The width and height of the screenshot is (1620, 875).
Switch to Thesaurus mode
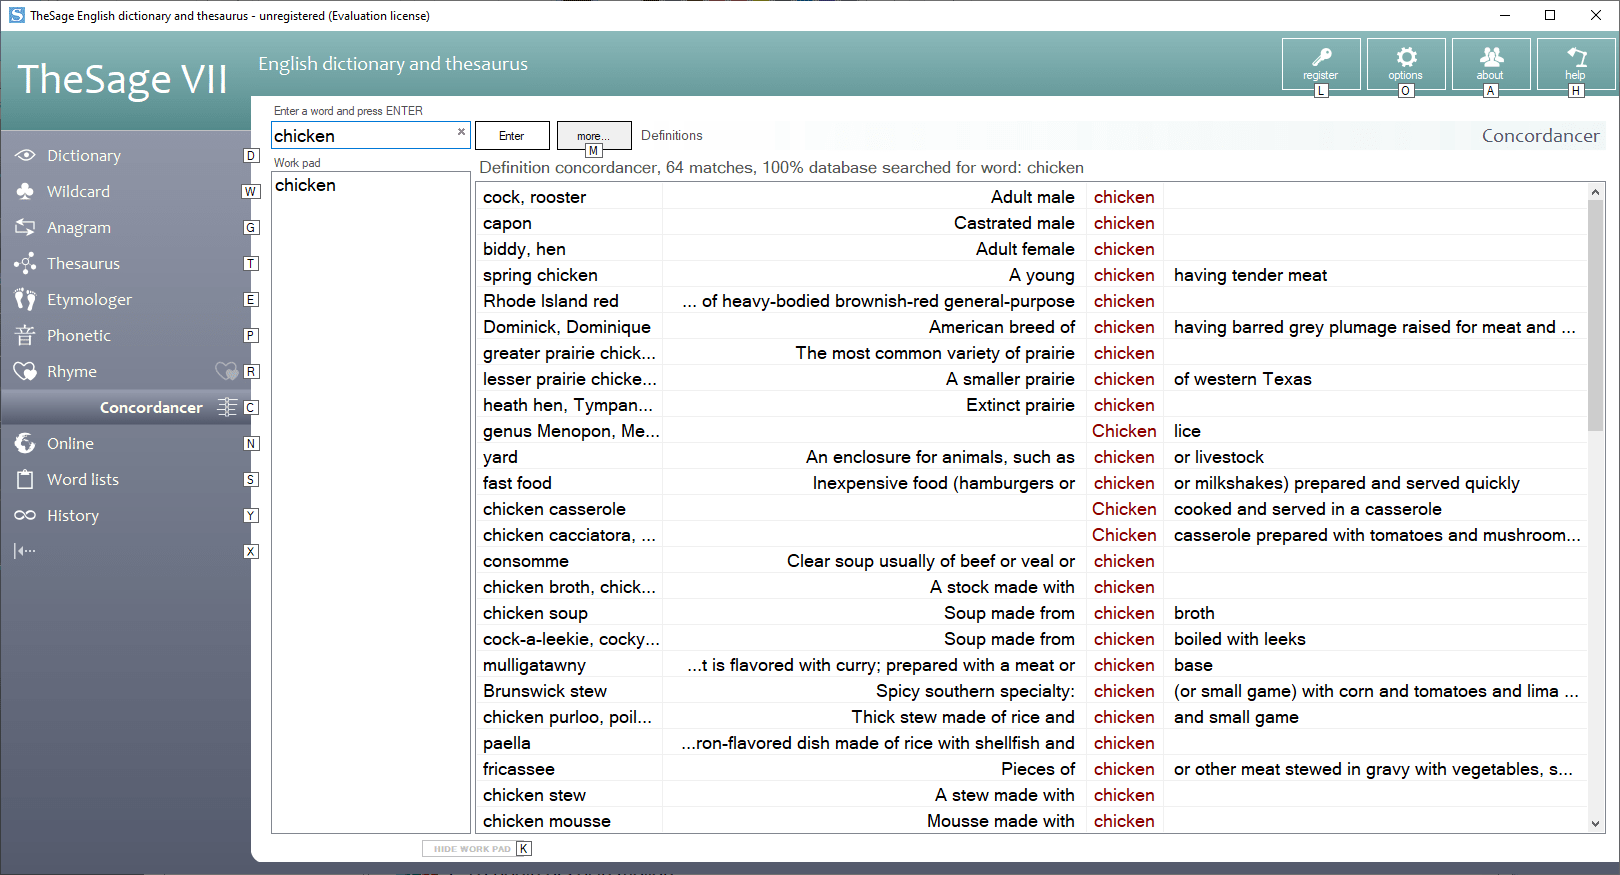pos(83,263)
